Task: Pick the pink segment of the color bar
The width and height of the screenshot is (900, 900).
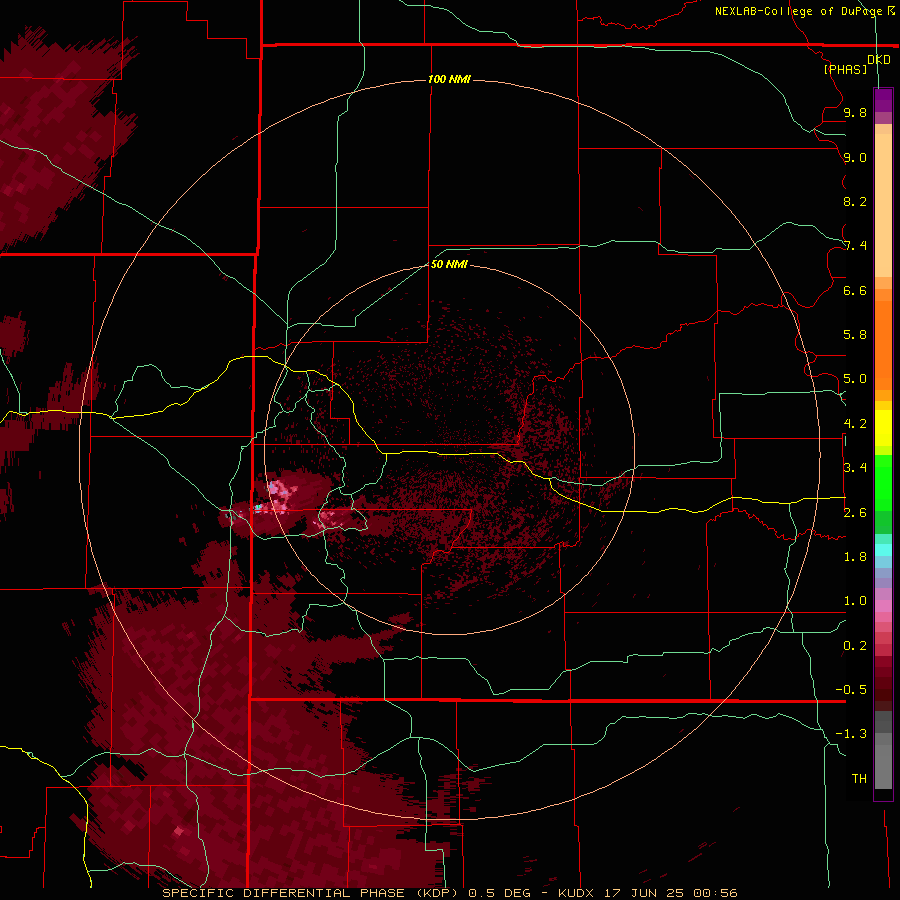Action: [883, 606]
